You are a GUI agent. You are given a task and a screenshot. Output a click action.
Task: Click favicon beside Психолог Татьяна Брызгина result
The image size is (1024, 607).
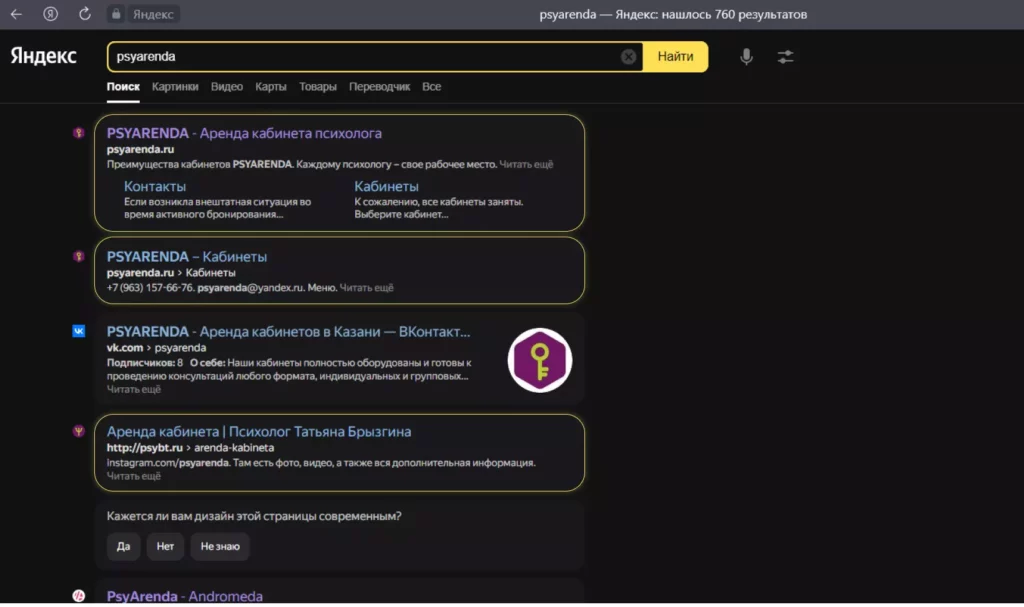click(x=78, y=431)
